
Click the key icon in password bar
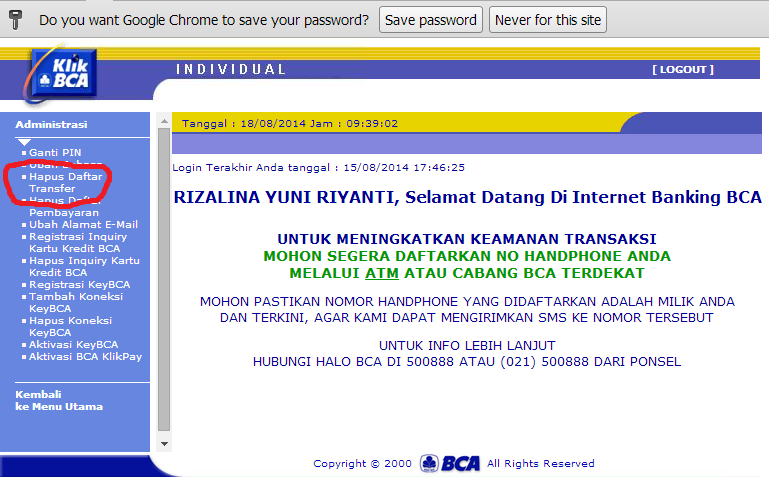tap(16, 20)
